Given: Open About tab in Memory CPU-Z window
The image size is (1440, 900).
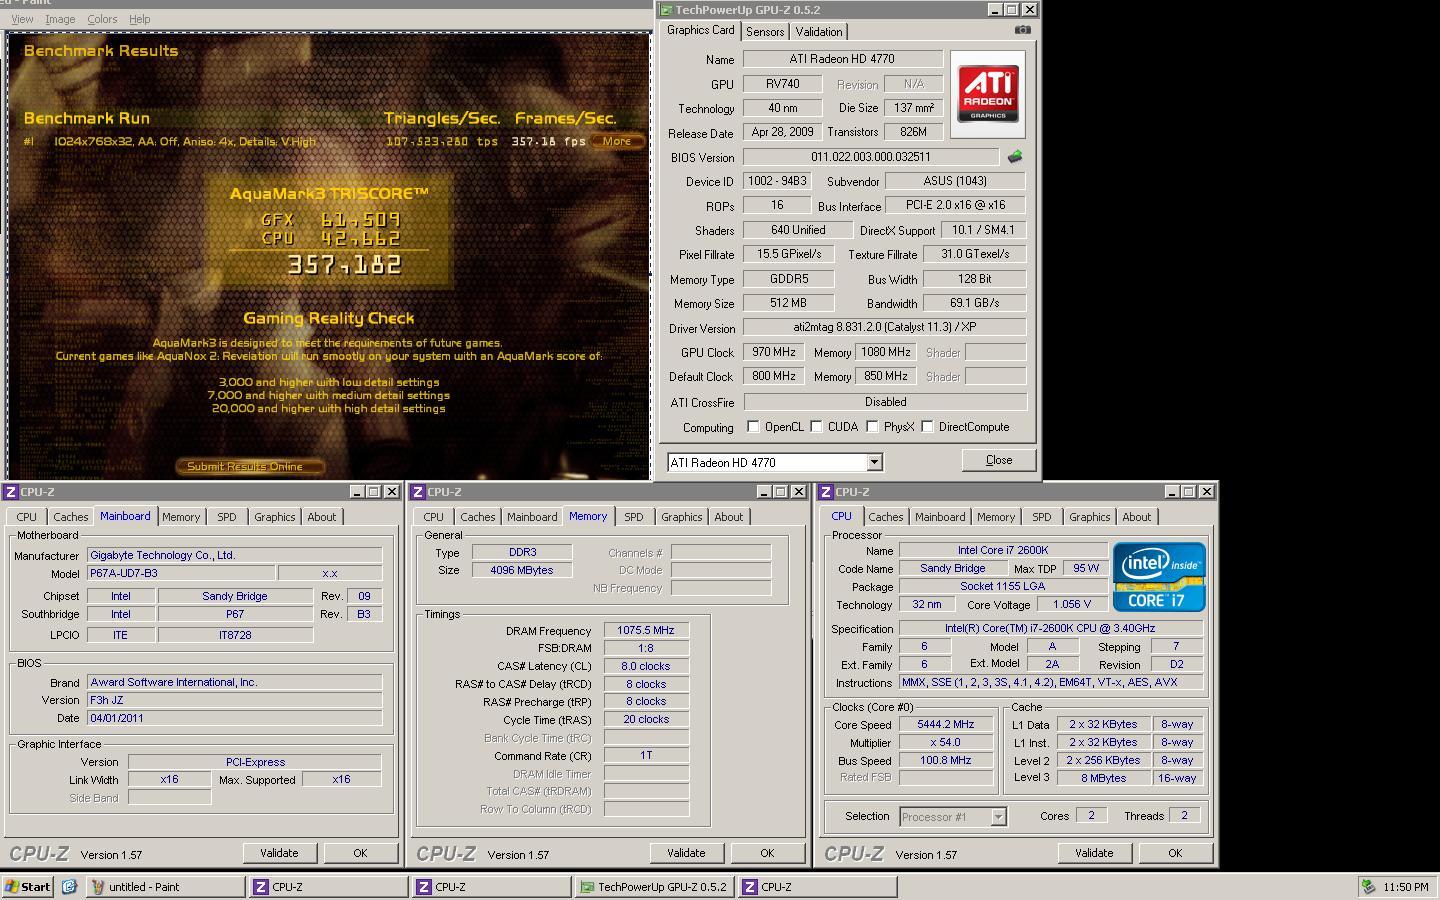Looking at the screenshot, I should click(x=729, y=517).
